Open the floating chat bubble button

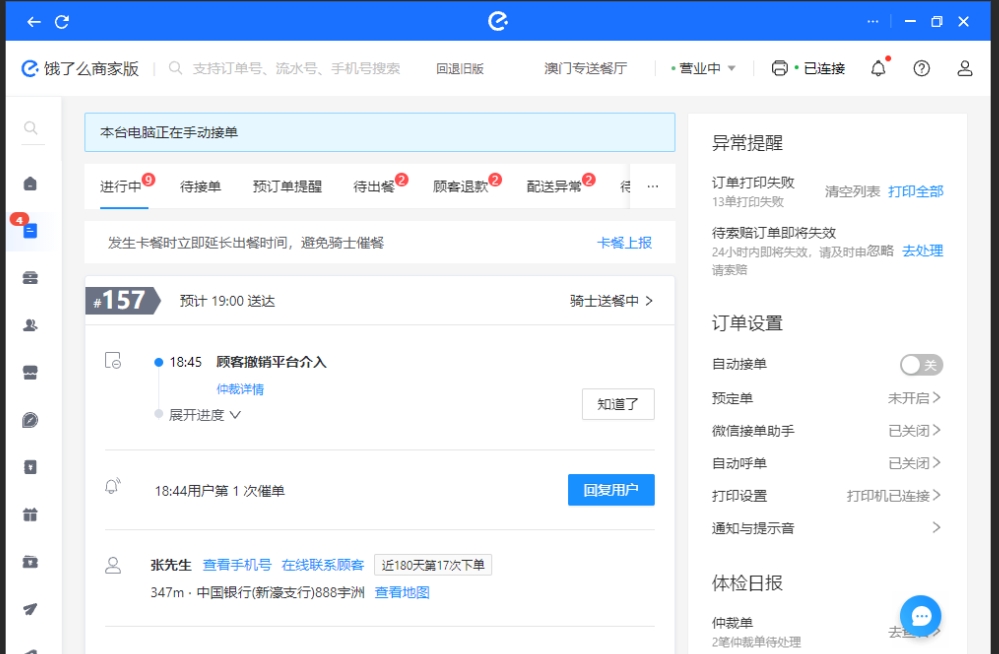pyautogui.click(x=920, y=615)
